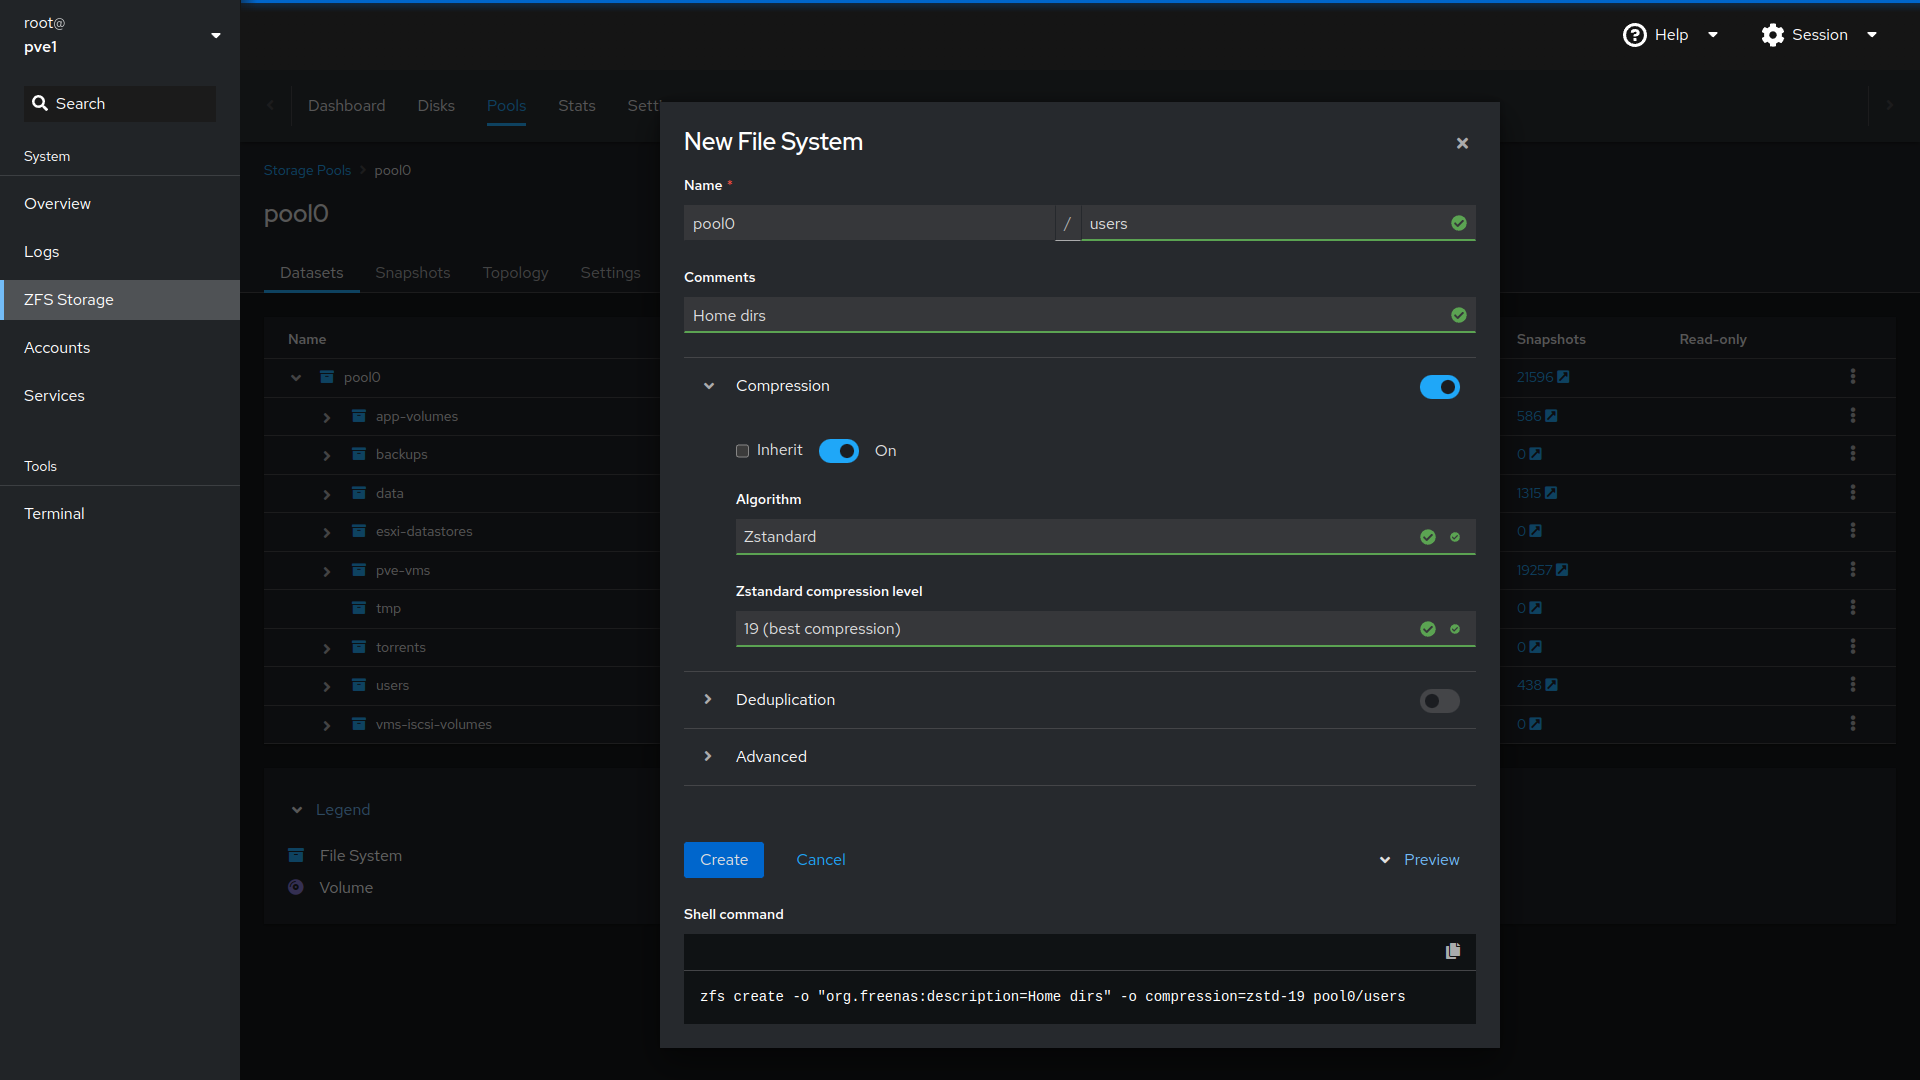Open Accounts in the sidebar
This screenshot has height=1080, width=1920.
[120, 348]
